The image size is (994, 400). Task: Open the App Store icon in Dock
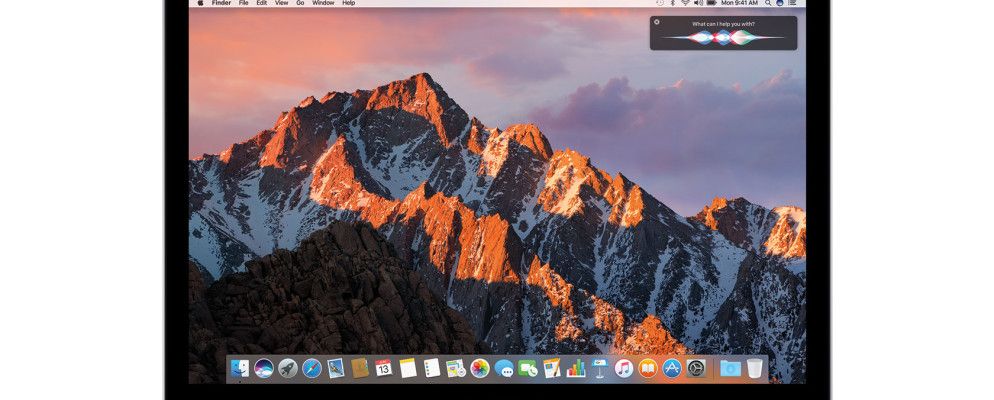(672, 368)
